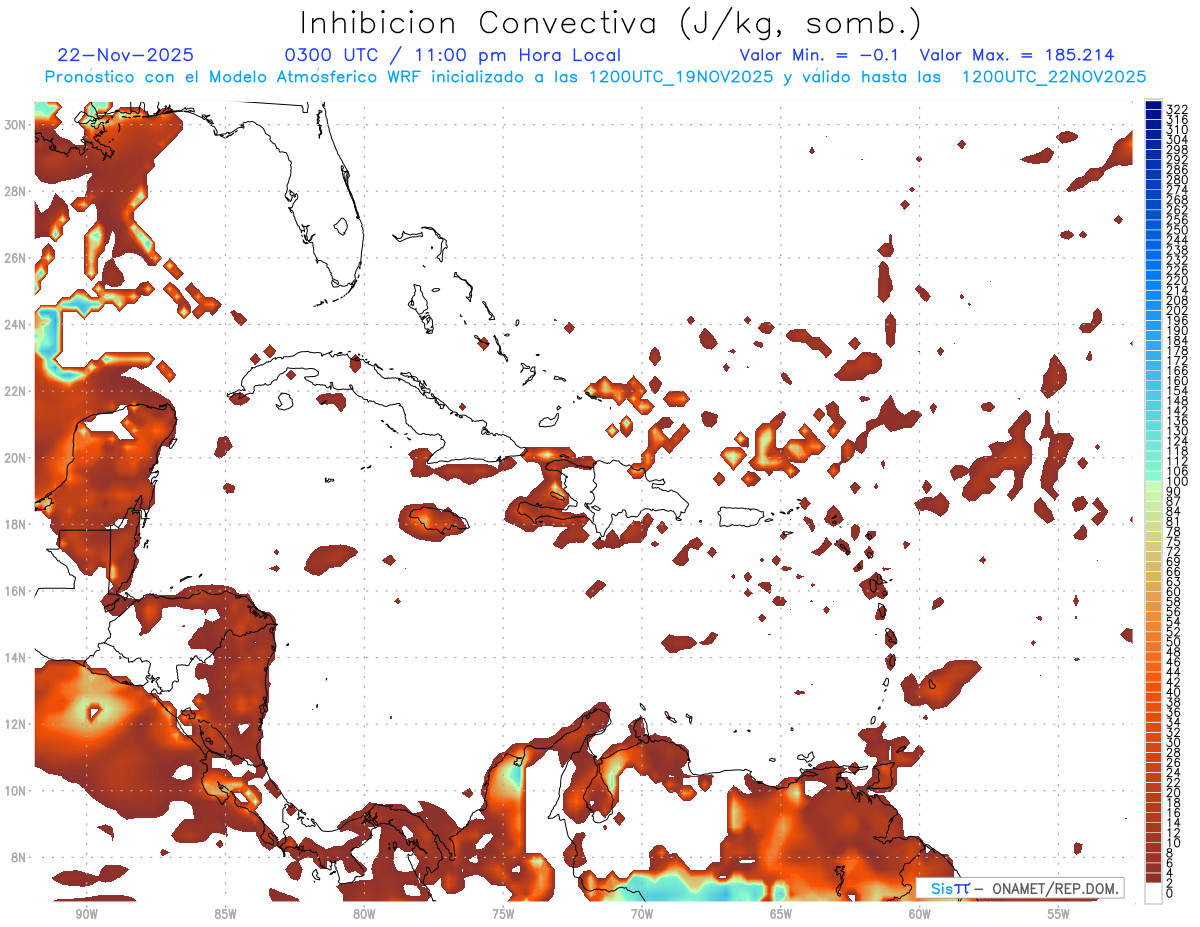1200x927 pixels.
Task: Click the WRF model forecast description line
Action: click(595, 77)
